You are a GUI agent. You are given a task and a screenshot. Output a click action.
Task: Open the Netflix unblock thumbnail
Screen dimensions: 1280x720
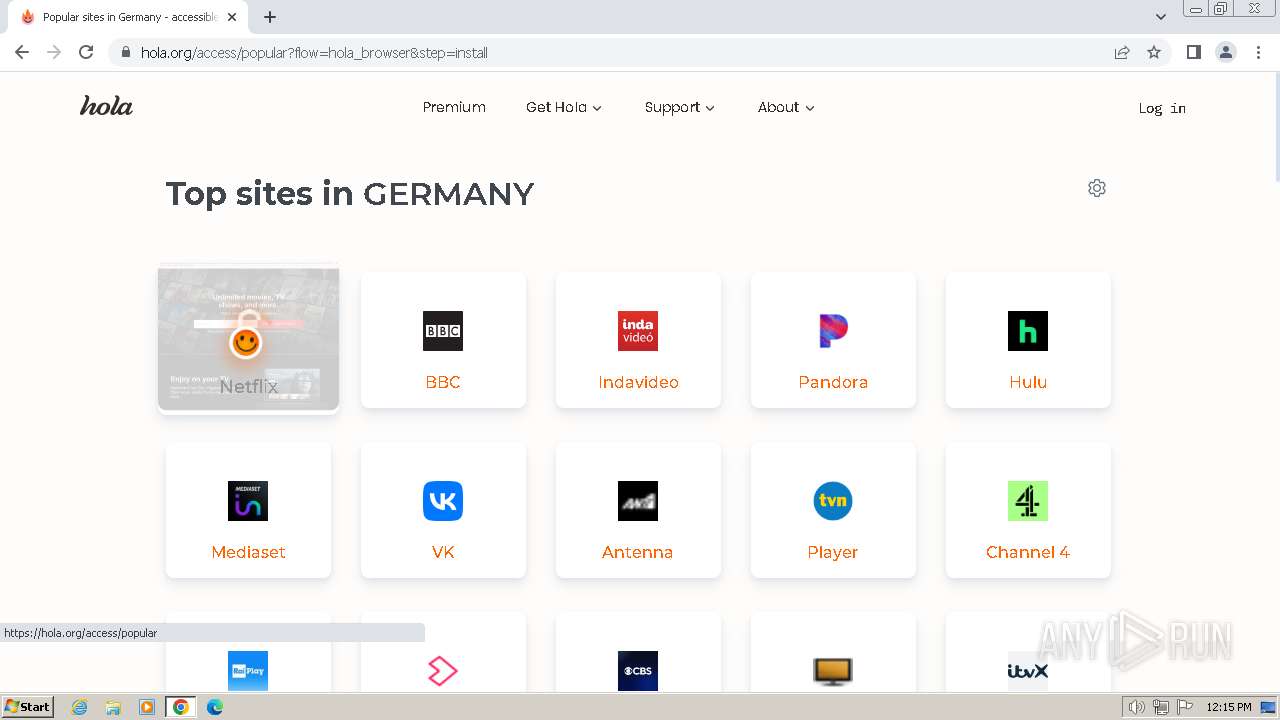tap(248, 339)
